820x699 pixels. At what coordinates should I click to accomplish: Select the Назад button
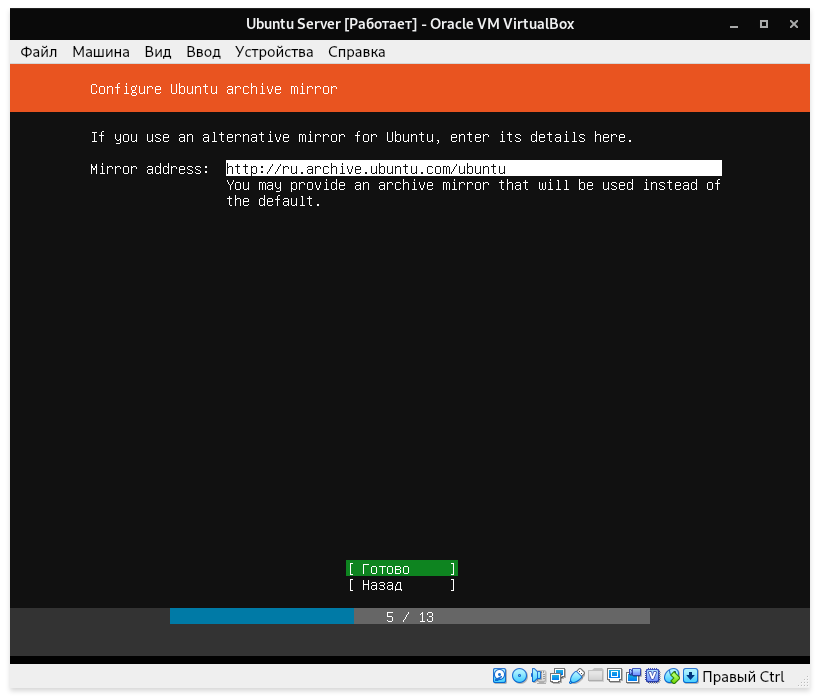401,585
